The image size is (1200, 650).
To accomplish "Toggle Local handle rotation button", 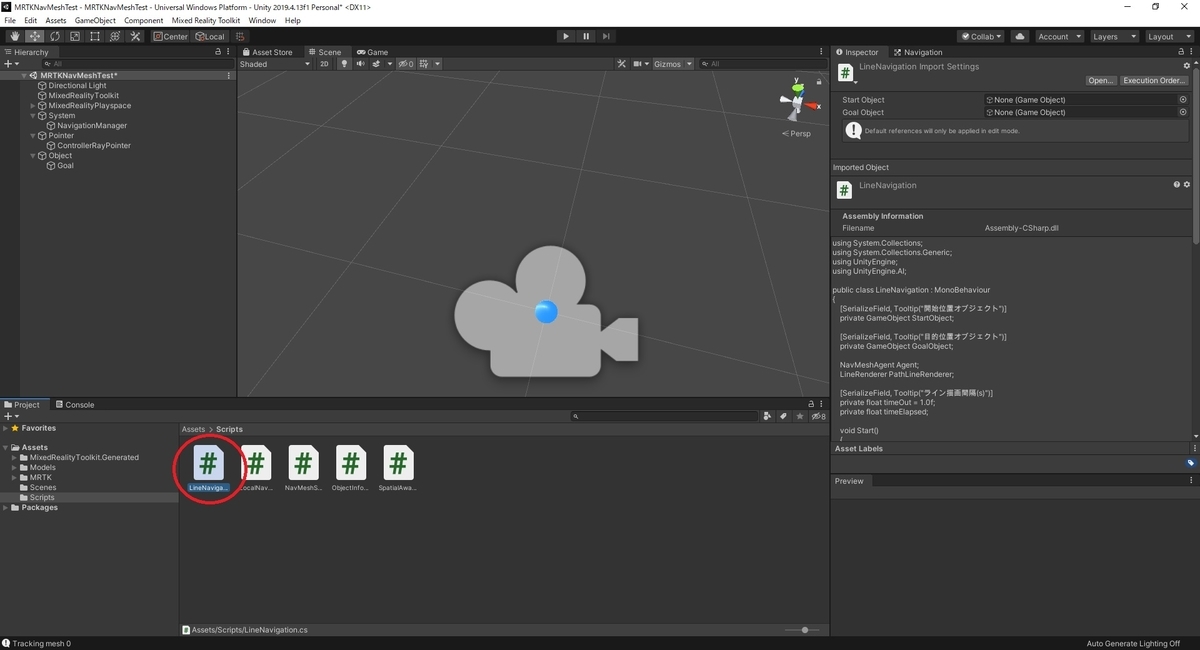I will tap(210, 36).
